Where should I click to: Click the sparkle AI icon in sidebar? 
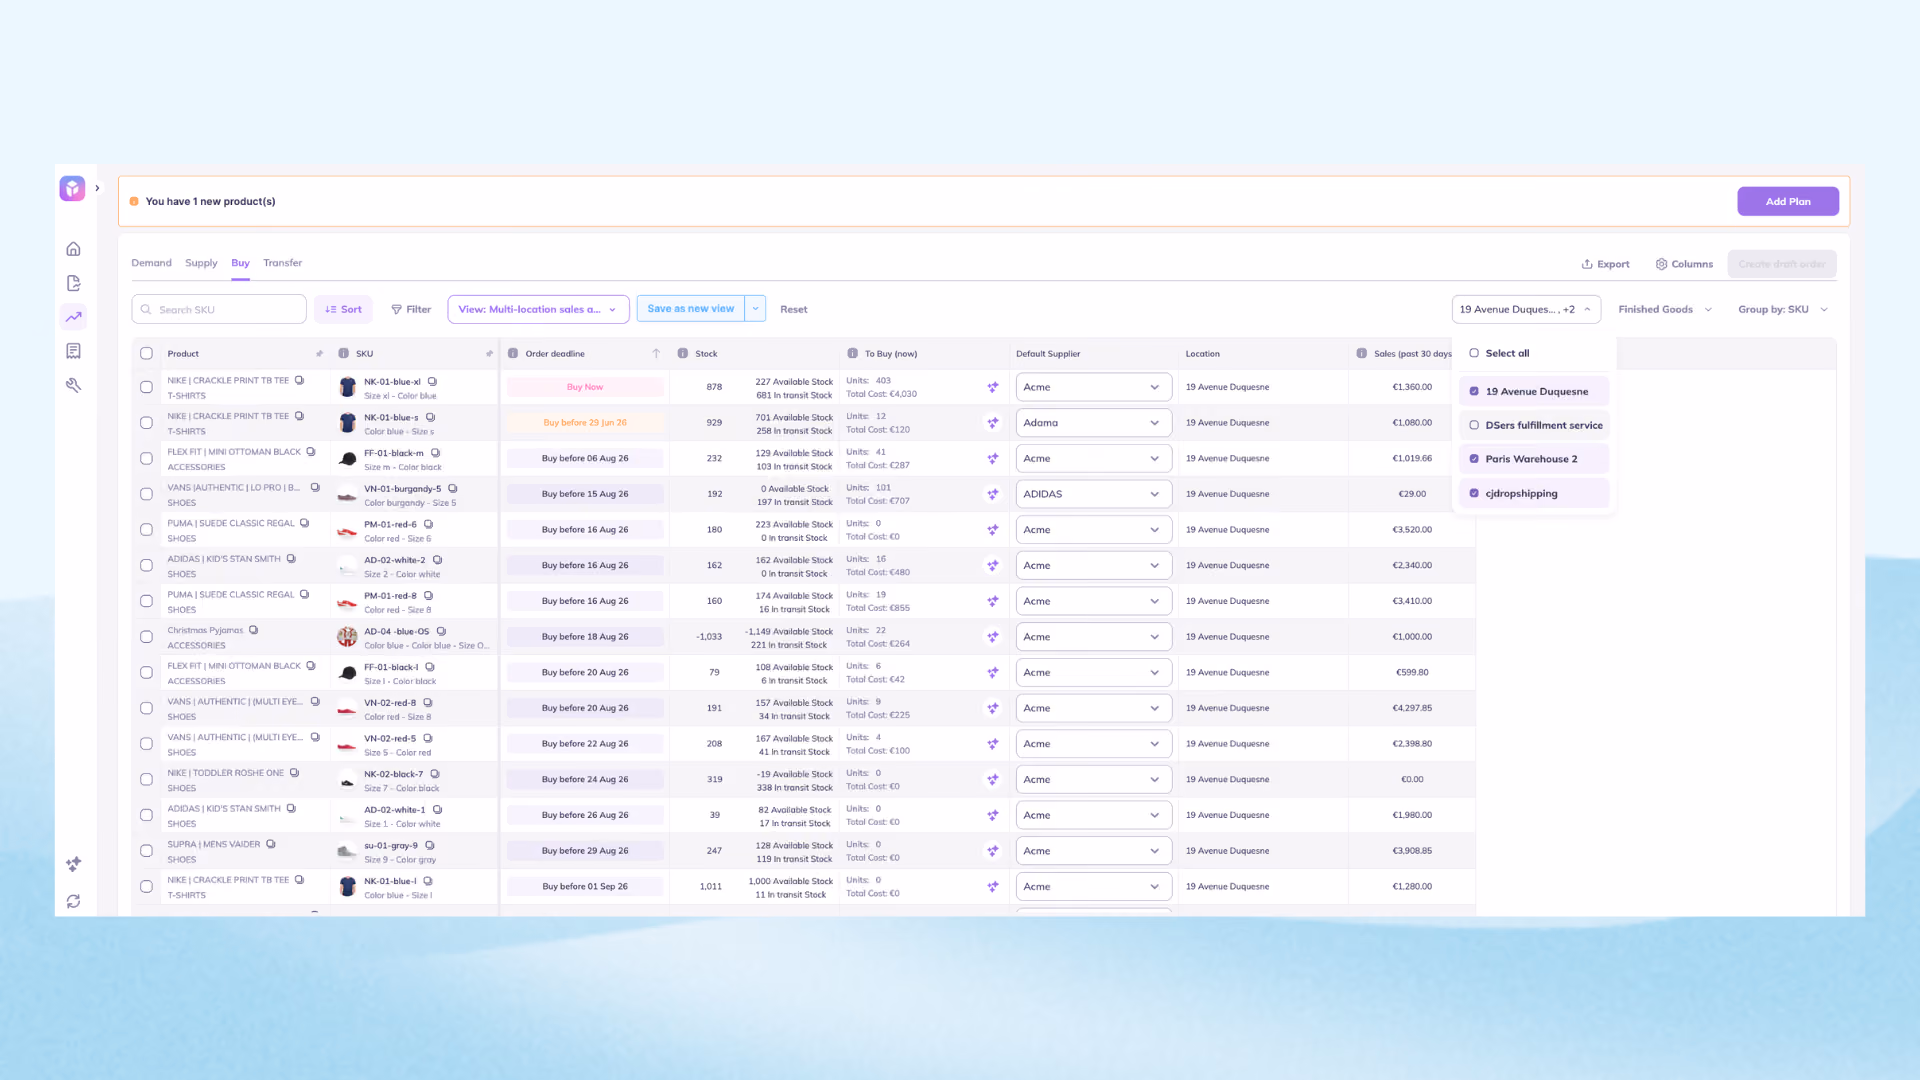[73, 864]
